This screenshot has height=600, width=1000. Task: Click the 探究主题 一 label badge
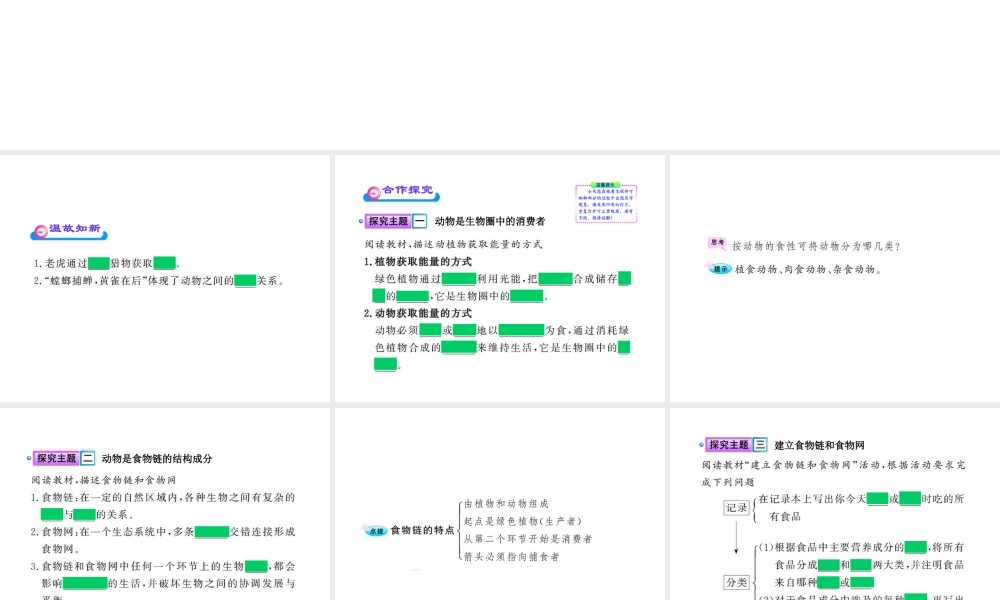395,221
